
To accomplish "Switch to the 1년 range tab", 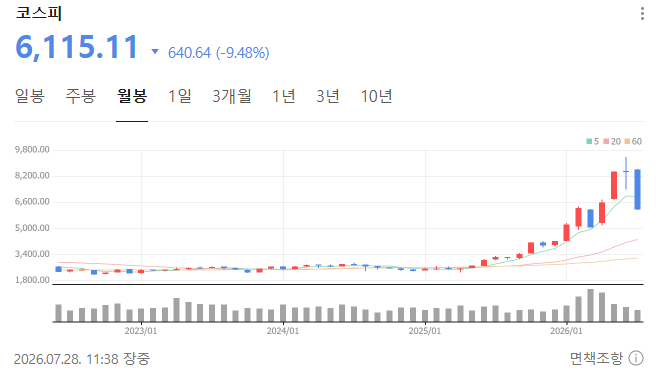I will [x=284, y=96].
